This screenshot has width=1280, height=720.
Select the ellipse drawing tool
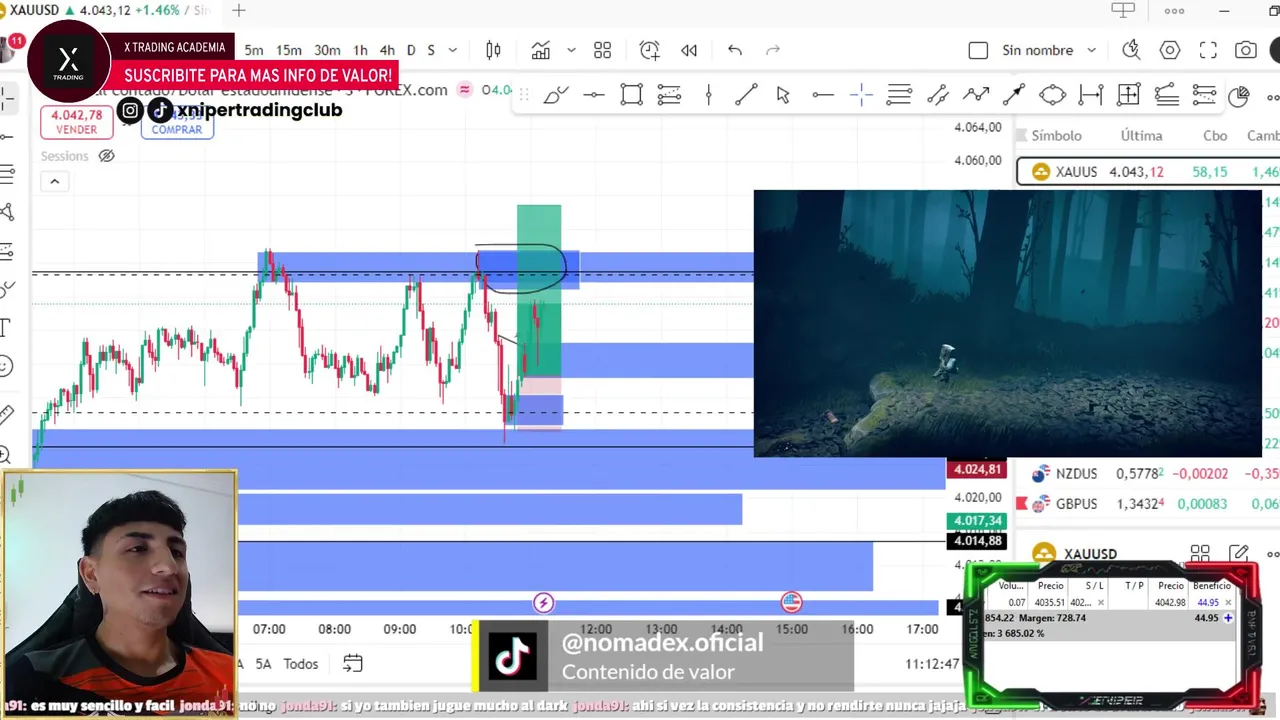(x=1052, y=95)
